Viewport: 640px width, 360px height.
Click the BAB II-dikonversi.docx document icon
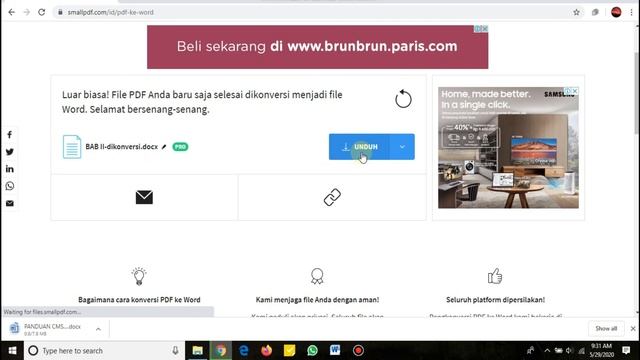(72, 147)
